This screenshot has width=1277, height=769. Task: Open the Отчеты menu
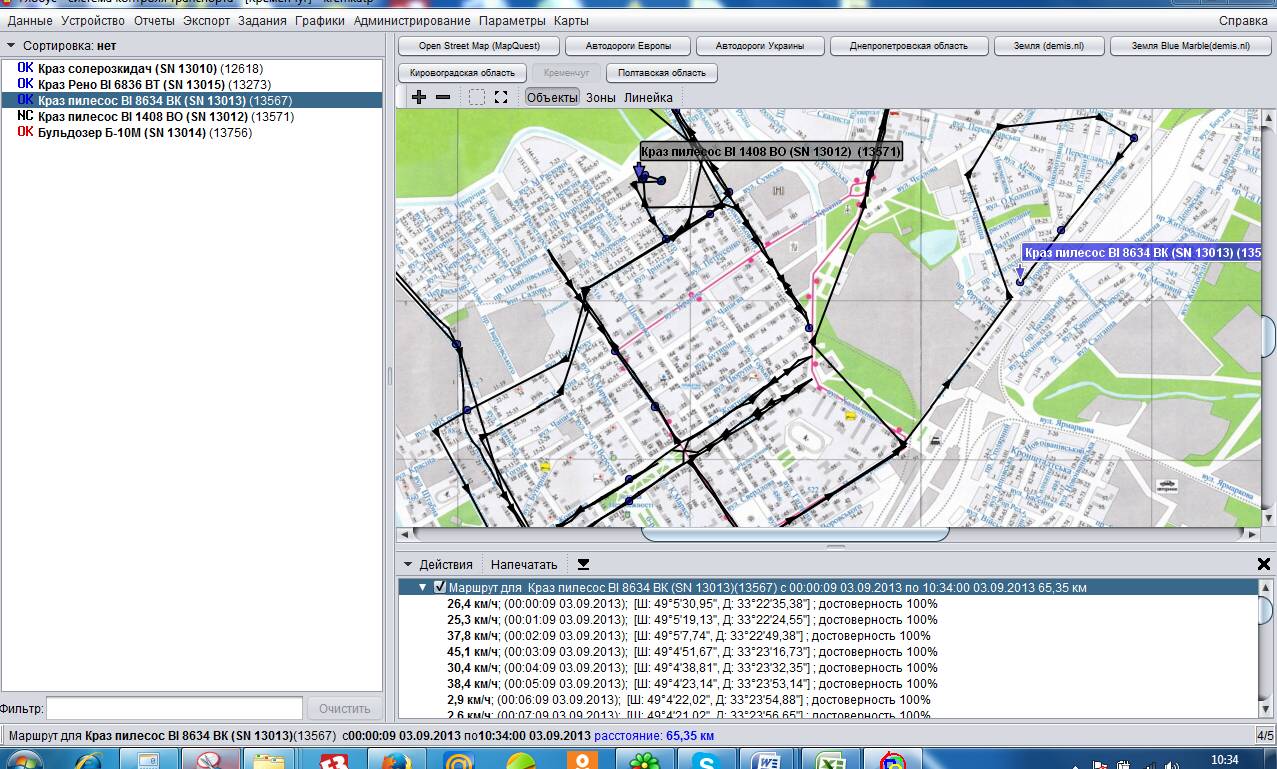click(154, 21)
